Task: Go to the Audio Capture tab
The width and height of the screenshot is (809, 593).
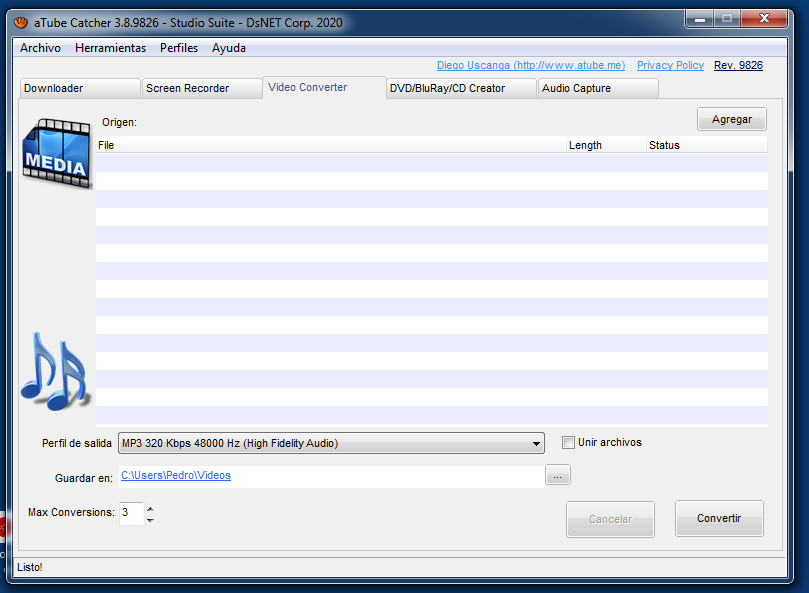Action: pos(598,88)
